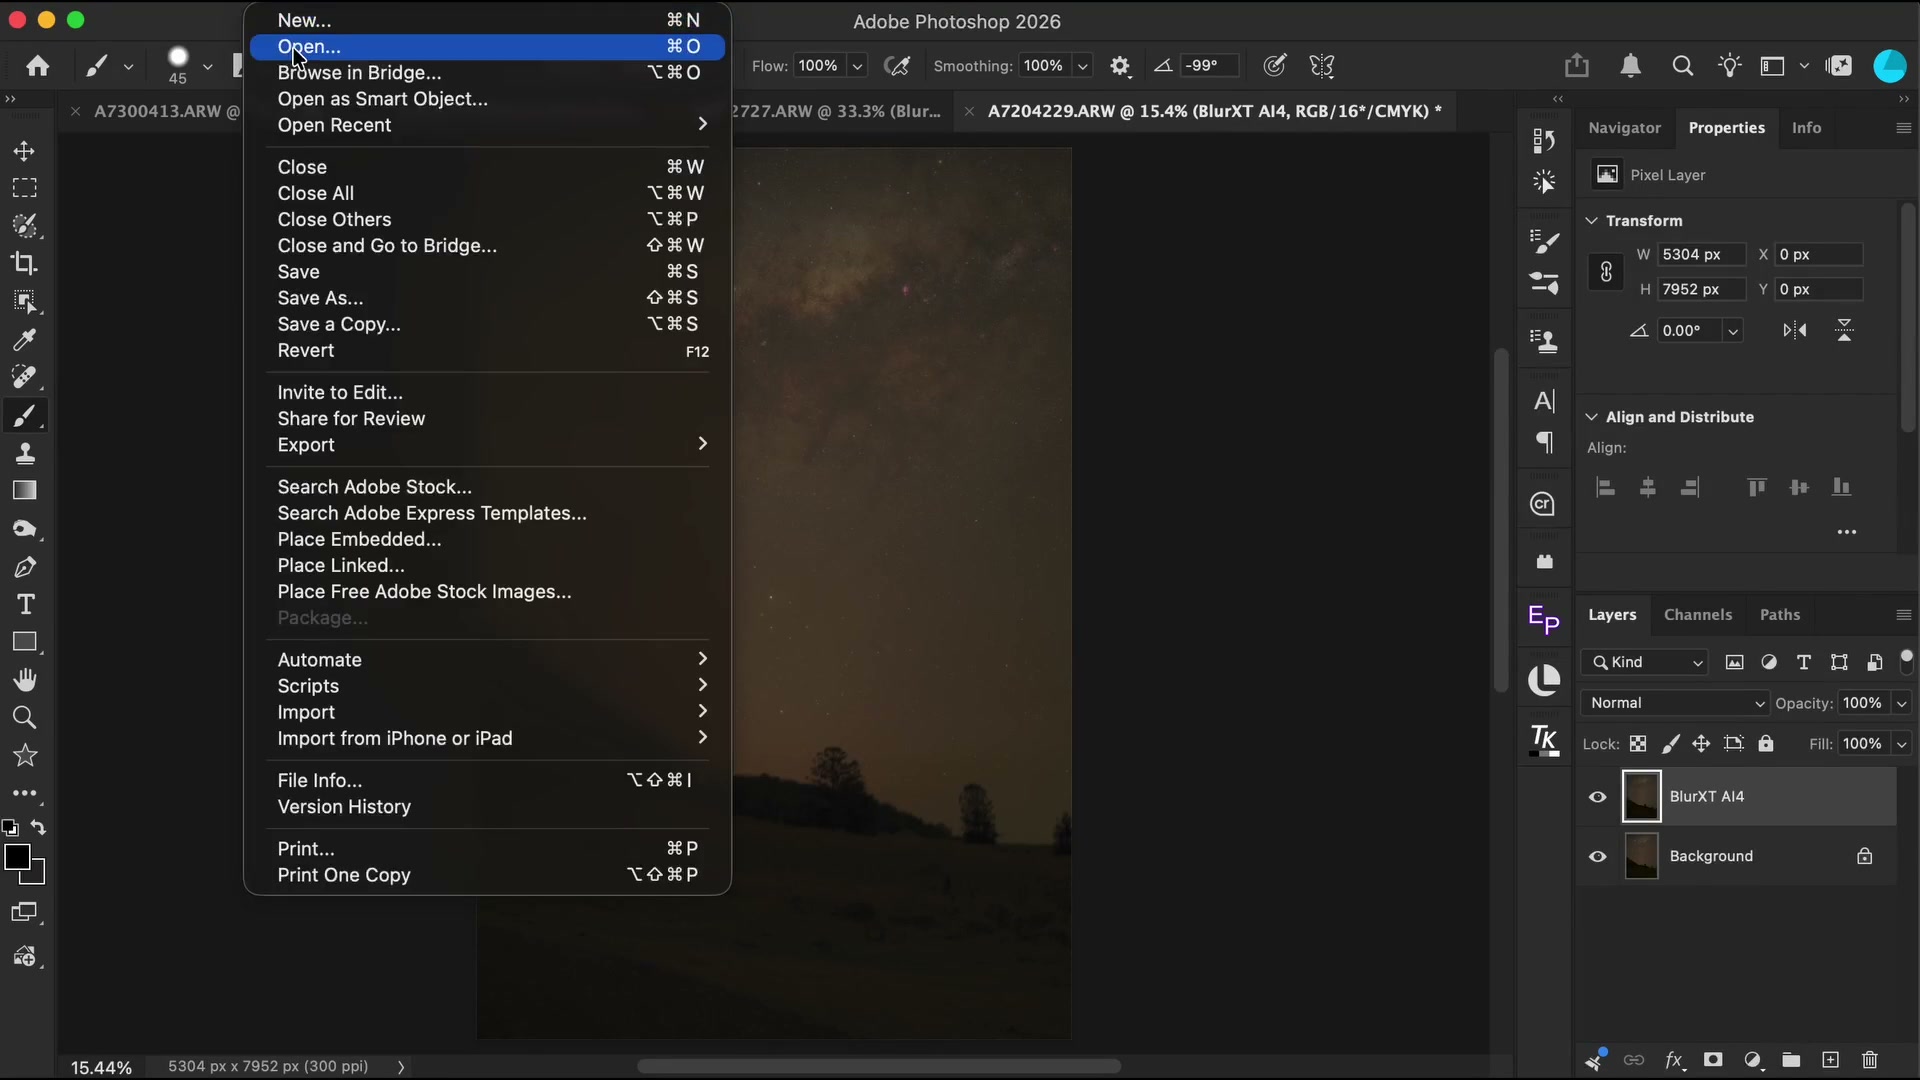Open the Flow percentage dropdown
The image size is (1920, 1080).
(x=857, y=66)
